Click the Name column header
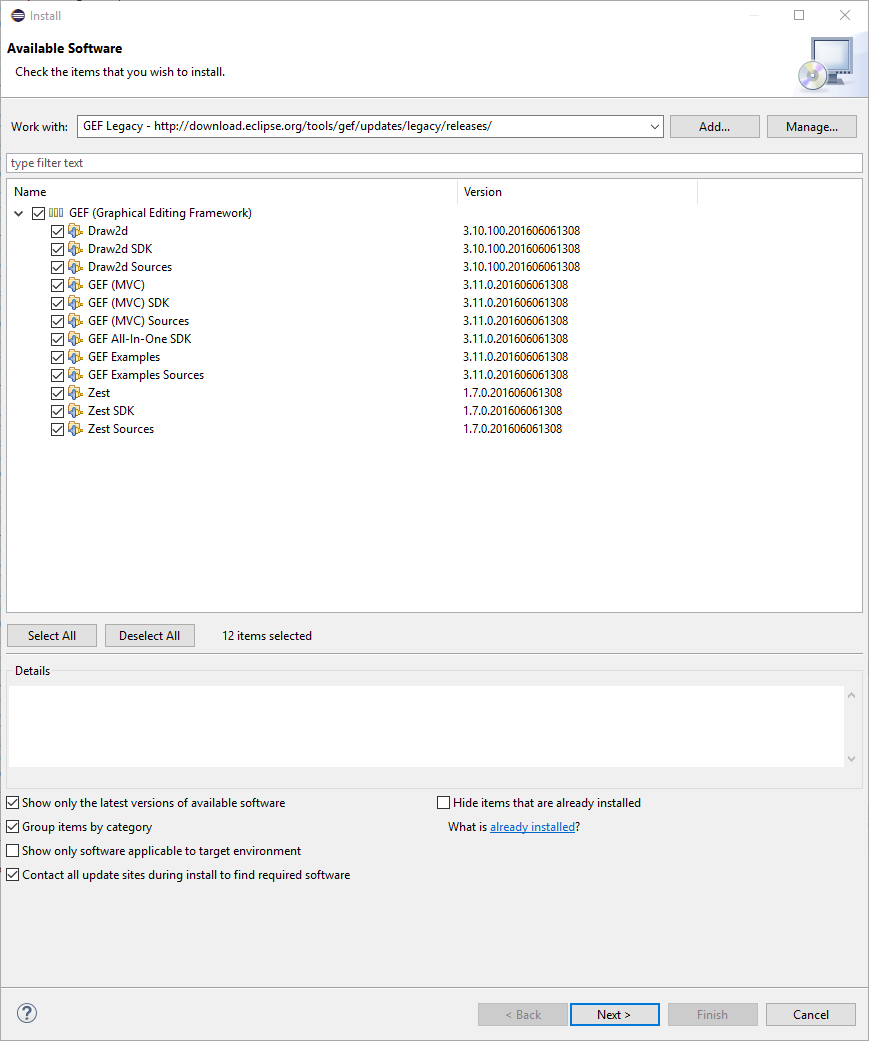 (x=232, y=192)
